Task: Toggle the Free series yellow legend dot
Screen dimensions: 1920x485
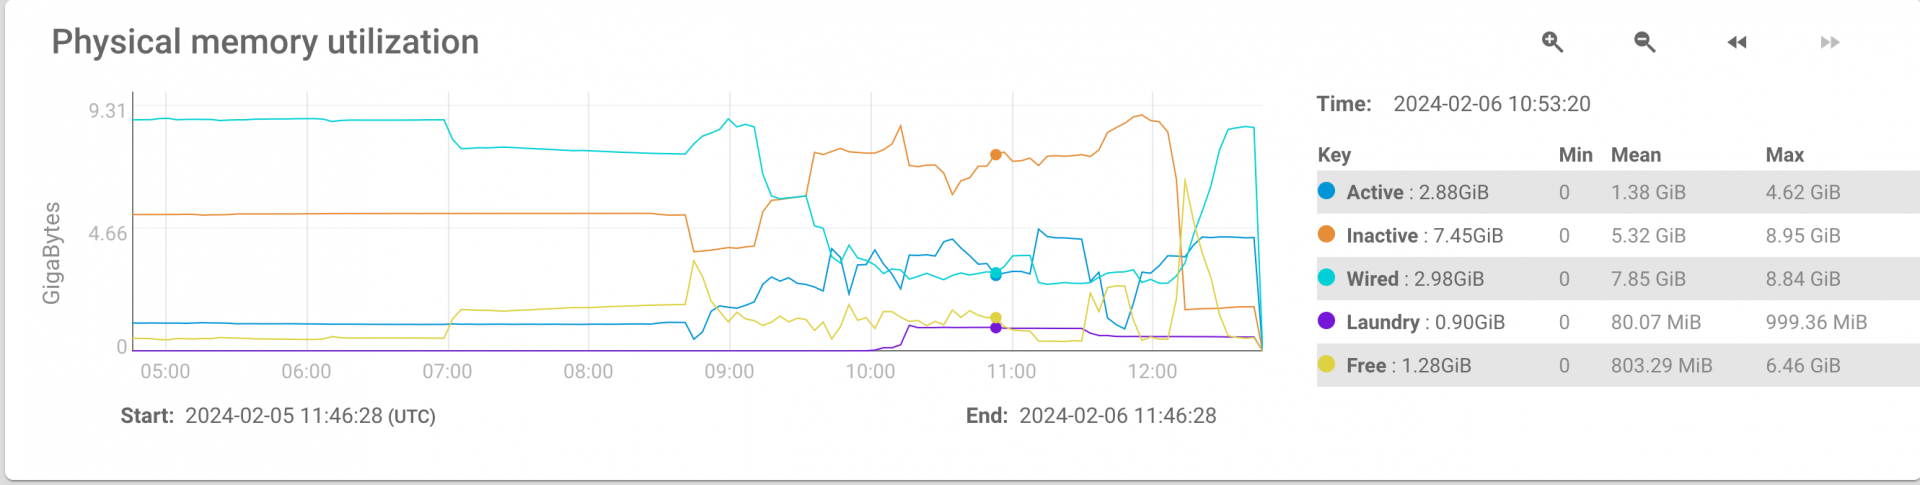Action: tap(1326, 364)
